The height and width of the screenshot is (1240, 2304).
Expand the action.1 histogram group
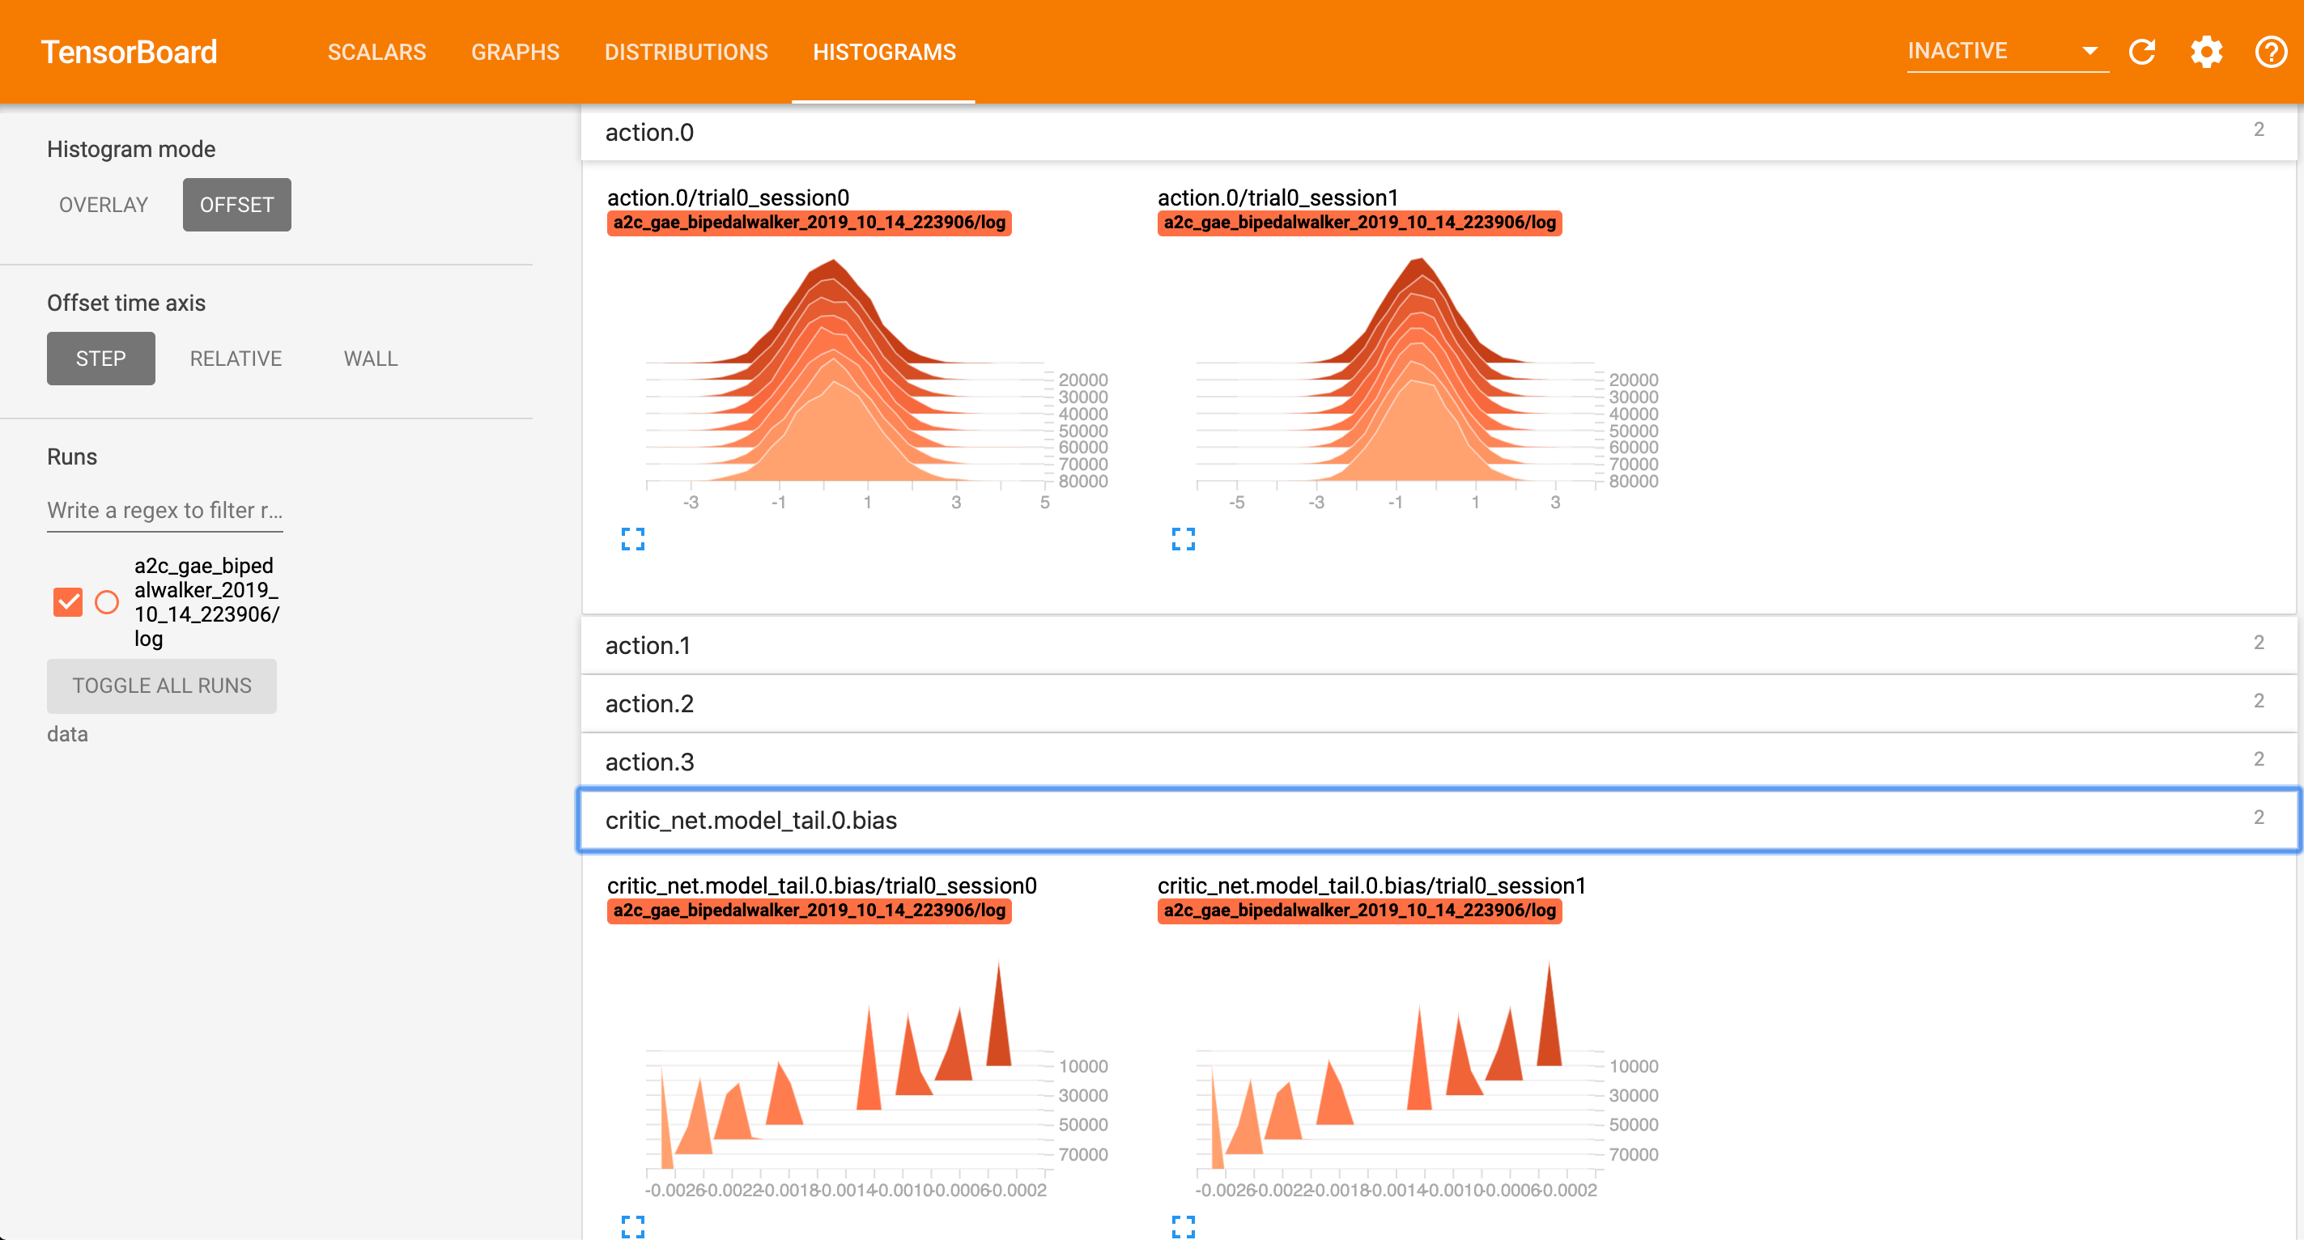[x=1438, y=645]
